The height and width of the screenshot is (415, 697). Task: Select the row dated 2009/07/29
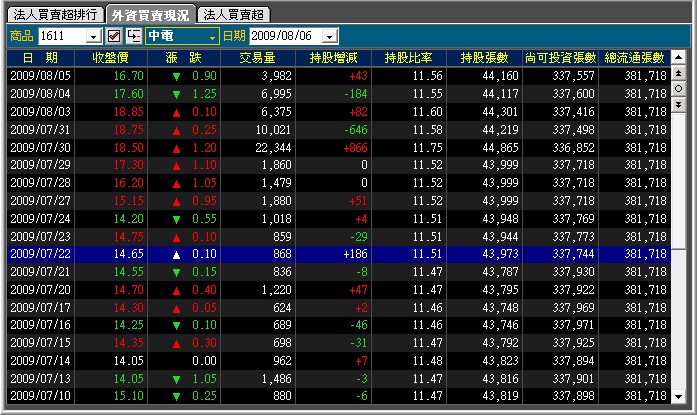point(339,165)
